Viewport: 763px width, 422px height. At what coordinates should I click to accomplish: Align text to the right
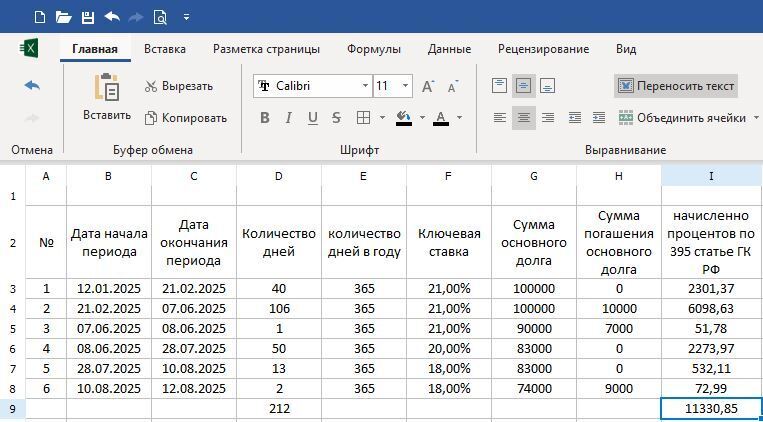point(548,118)
